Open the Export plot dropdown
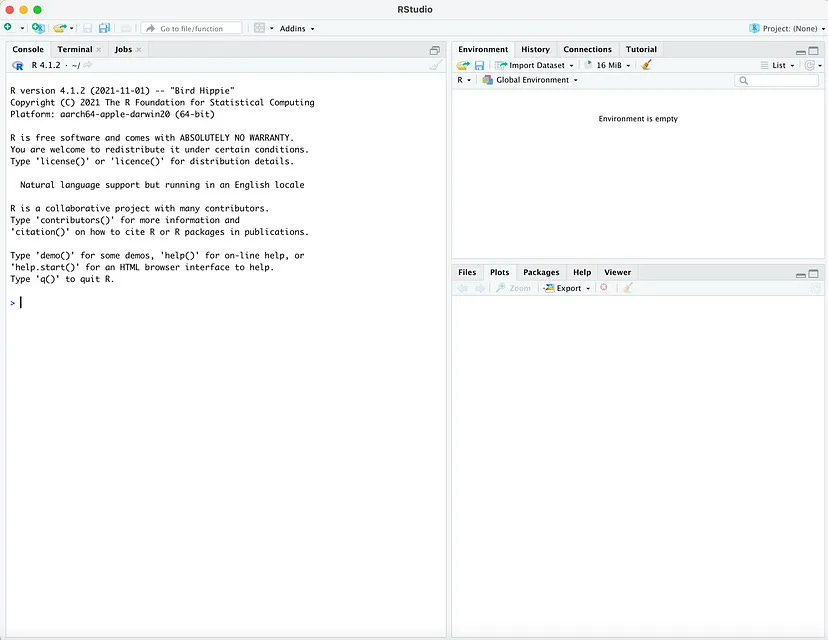Screen dimensions: 828x640 [567, 288]
